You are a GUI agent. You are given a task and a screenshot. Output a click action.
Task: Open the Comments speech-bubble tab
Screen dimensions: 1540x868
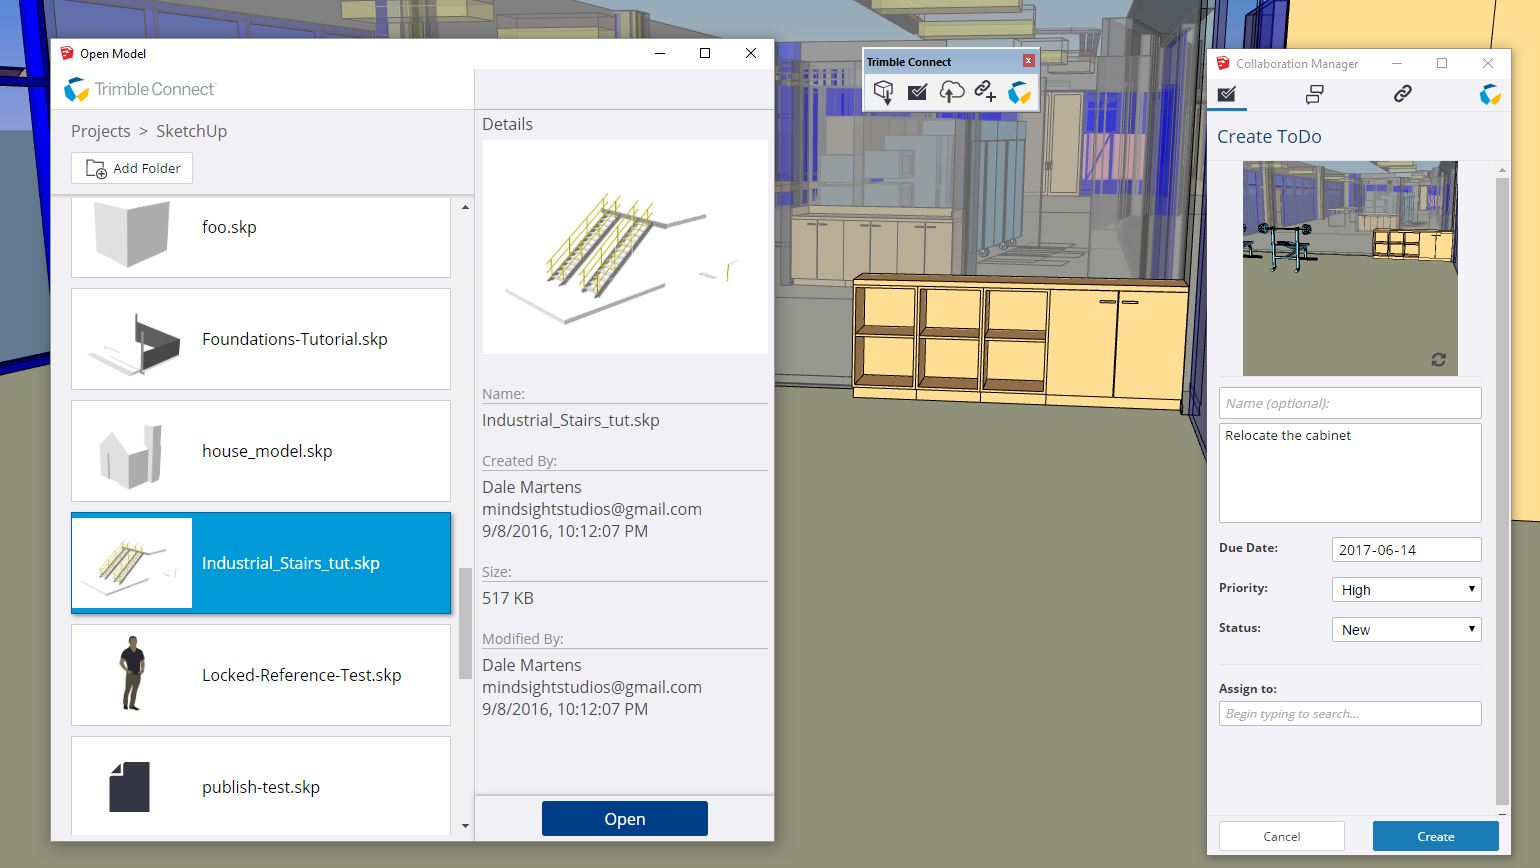(x=1314, y=95)
